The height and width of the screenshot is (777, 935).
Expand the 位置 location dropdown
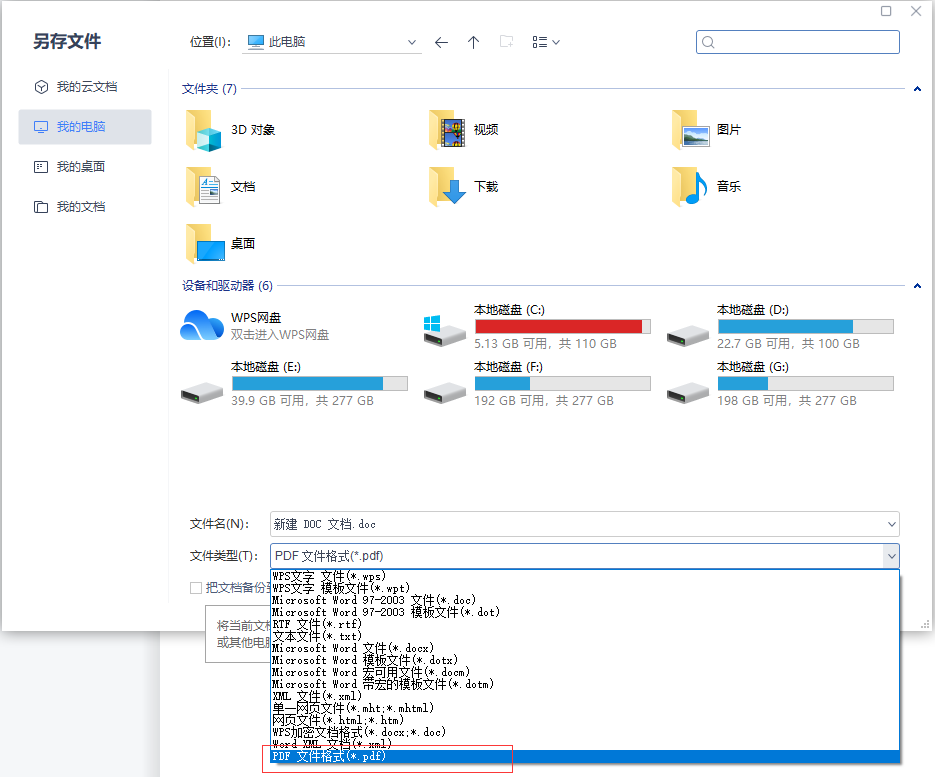pyautogui.click(x=413, y=43)
